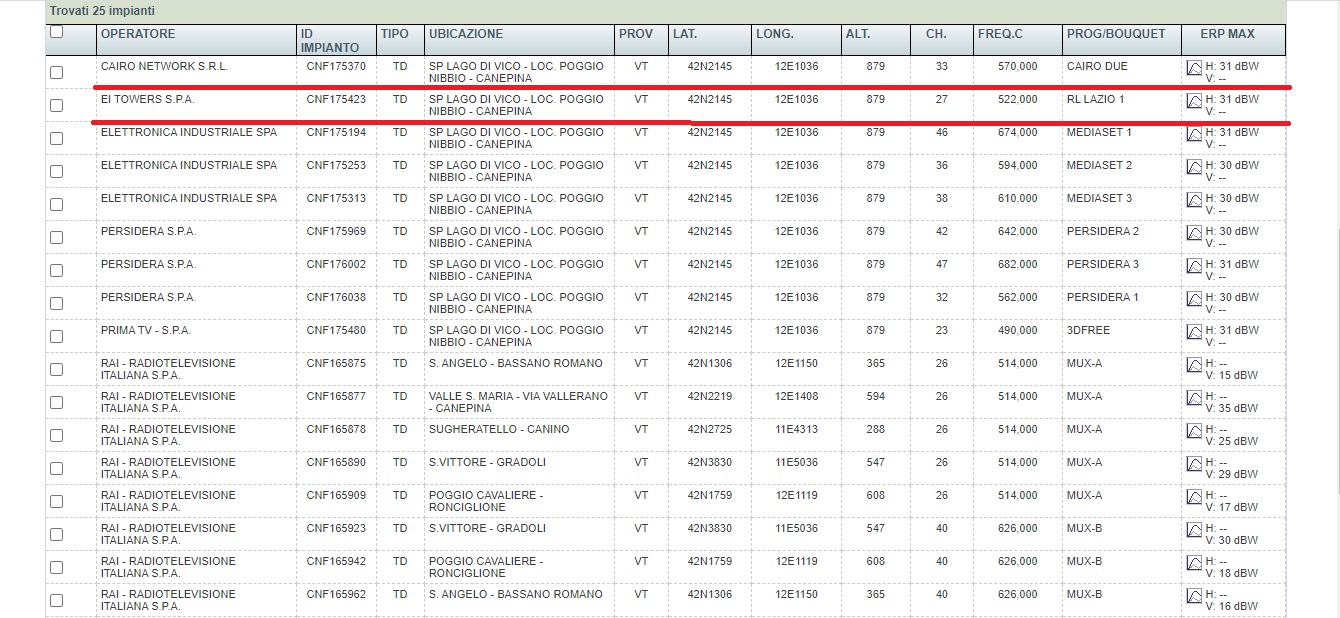The height and width of the screenshot is (618, 1340).
Task: Select checkbox for RAI impianto CNF165923
Action: point(56,534)
